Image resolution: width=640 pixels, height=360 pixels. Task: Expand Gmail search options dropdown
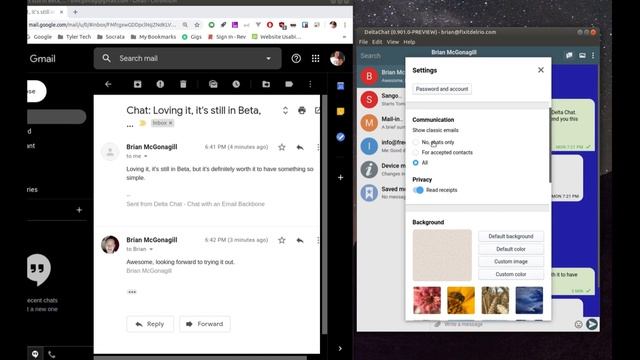point(268,58)
